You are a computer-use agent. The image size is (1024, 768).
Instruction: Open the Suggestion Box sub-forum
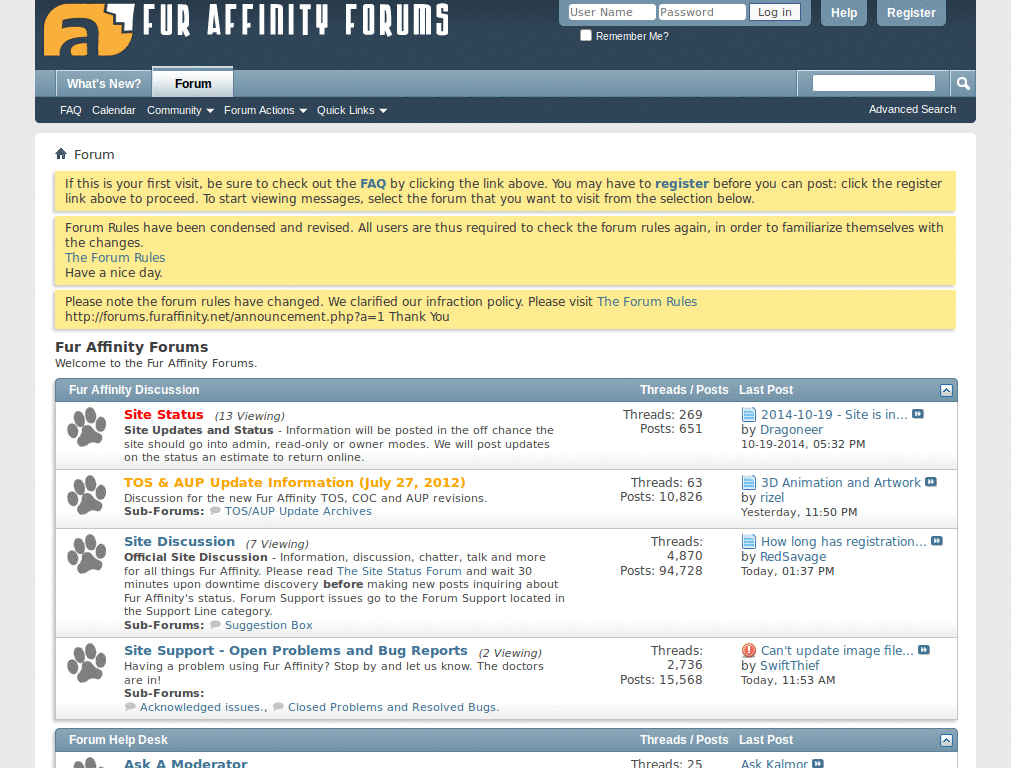click(268, 625)
